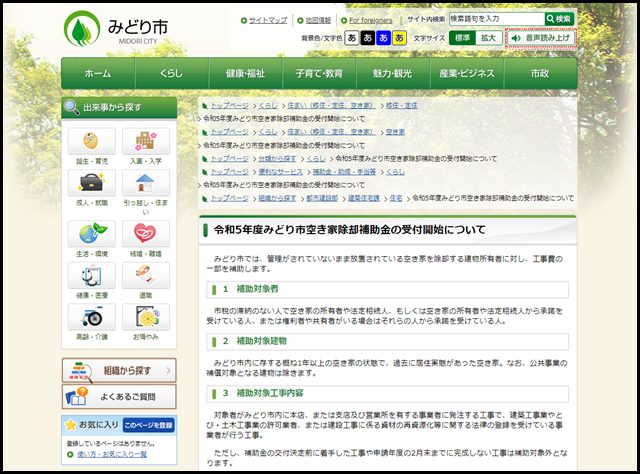
Task: Open the くらし navigation menu
Action: [171, 73]
